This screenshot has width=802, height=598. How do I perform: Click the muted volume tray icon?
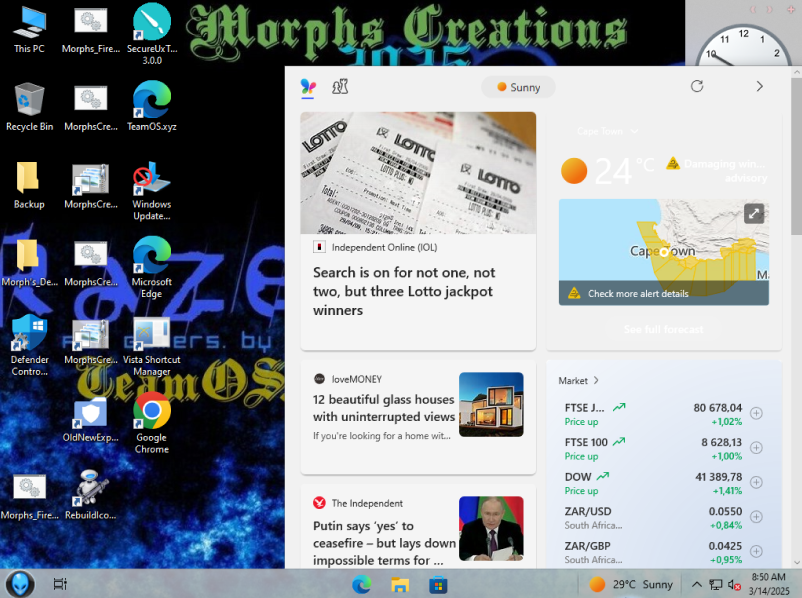click(734, 585)
